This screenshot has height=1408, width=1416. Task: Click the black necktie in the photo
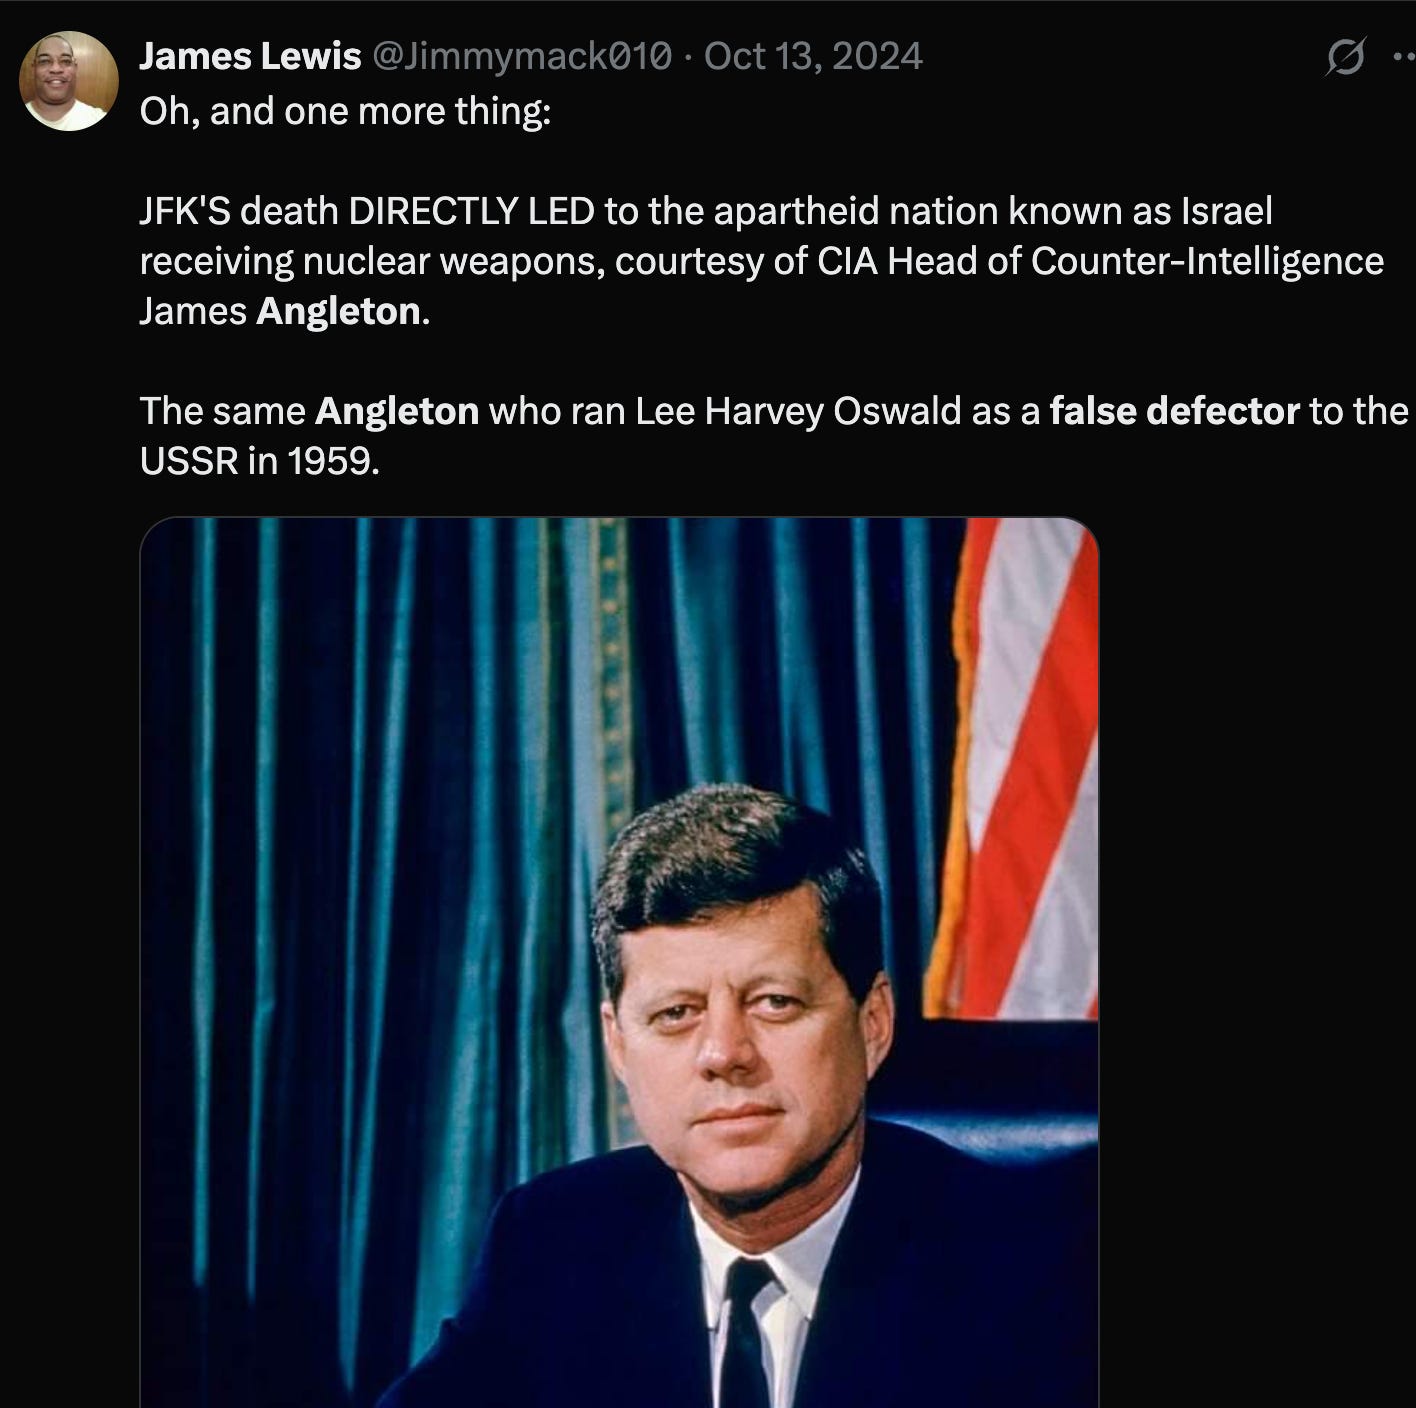click(748, 1334)
